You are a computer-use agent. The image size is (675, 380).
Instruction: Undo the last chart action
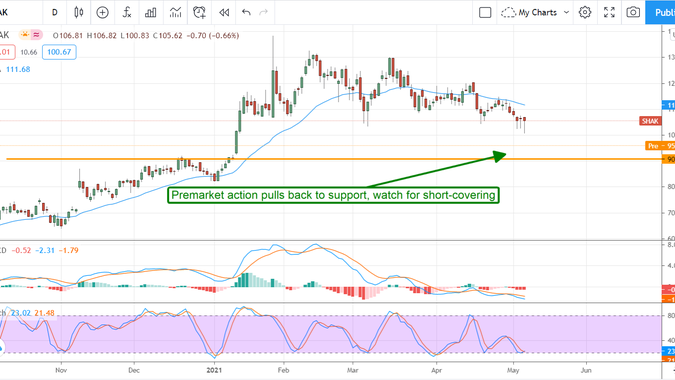click(x=246, y=12)
